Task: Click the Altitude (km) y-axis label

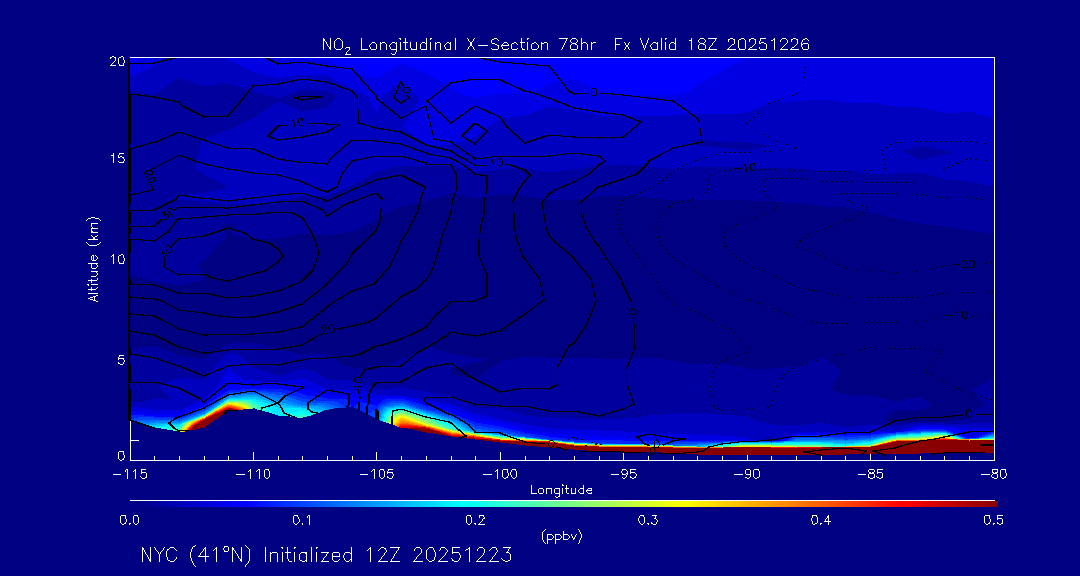Action: 93,258
